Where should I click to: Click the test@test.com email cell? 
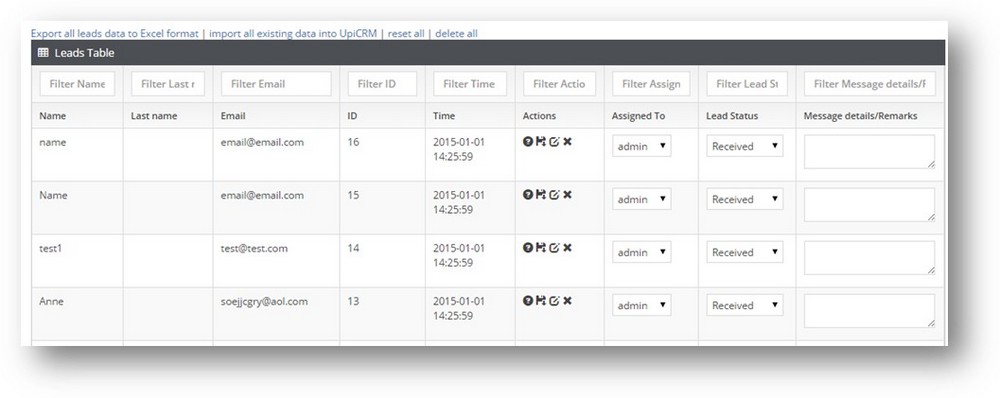[254, 248]
